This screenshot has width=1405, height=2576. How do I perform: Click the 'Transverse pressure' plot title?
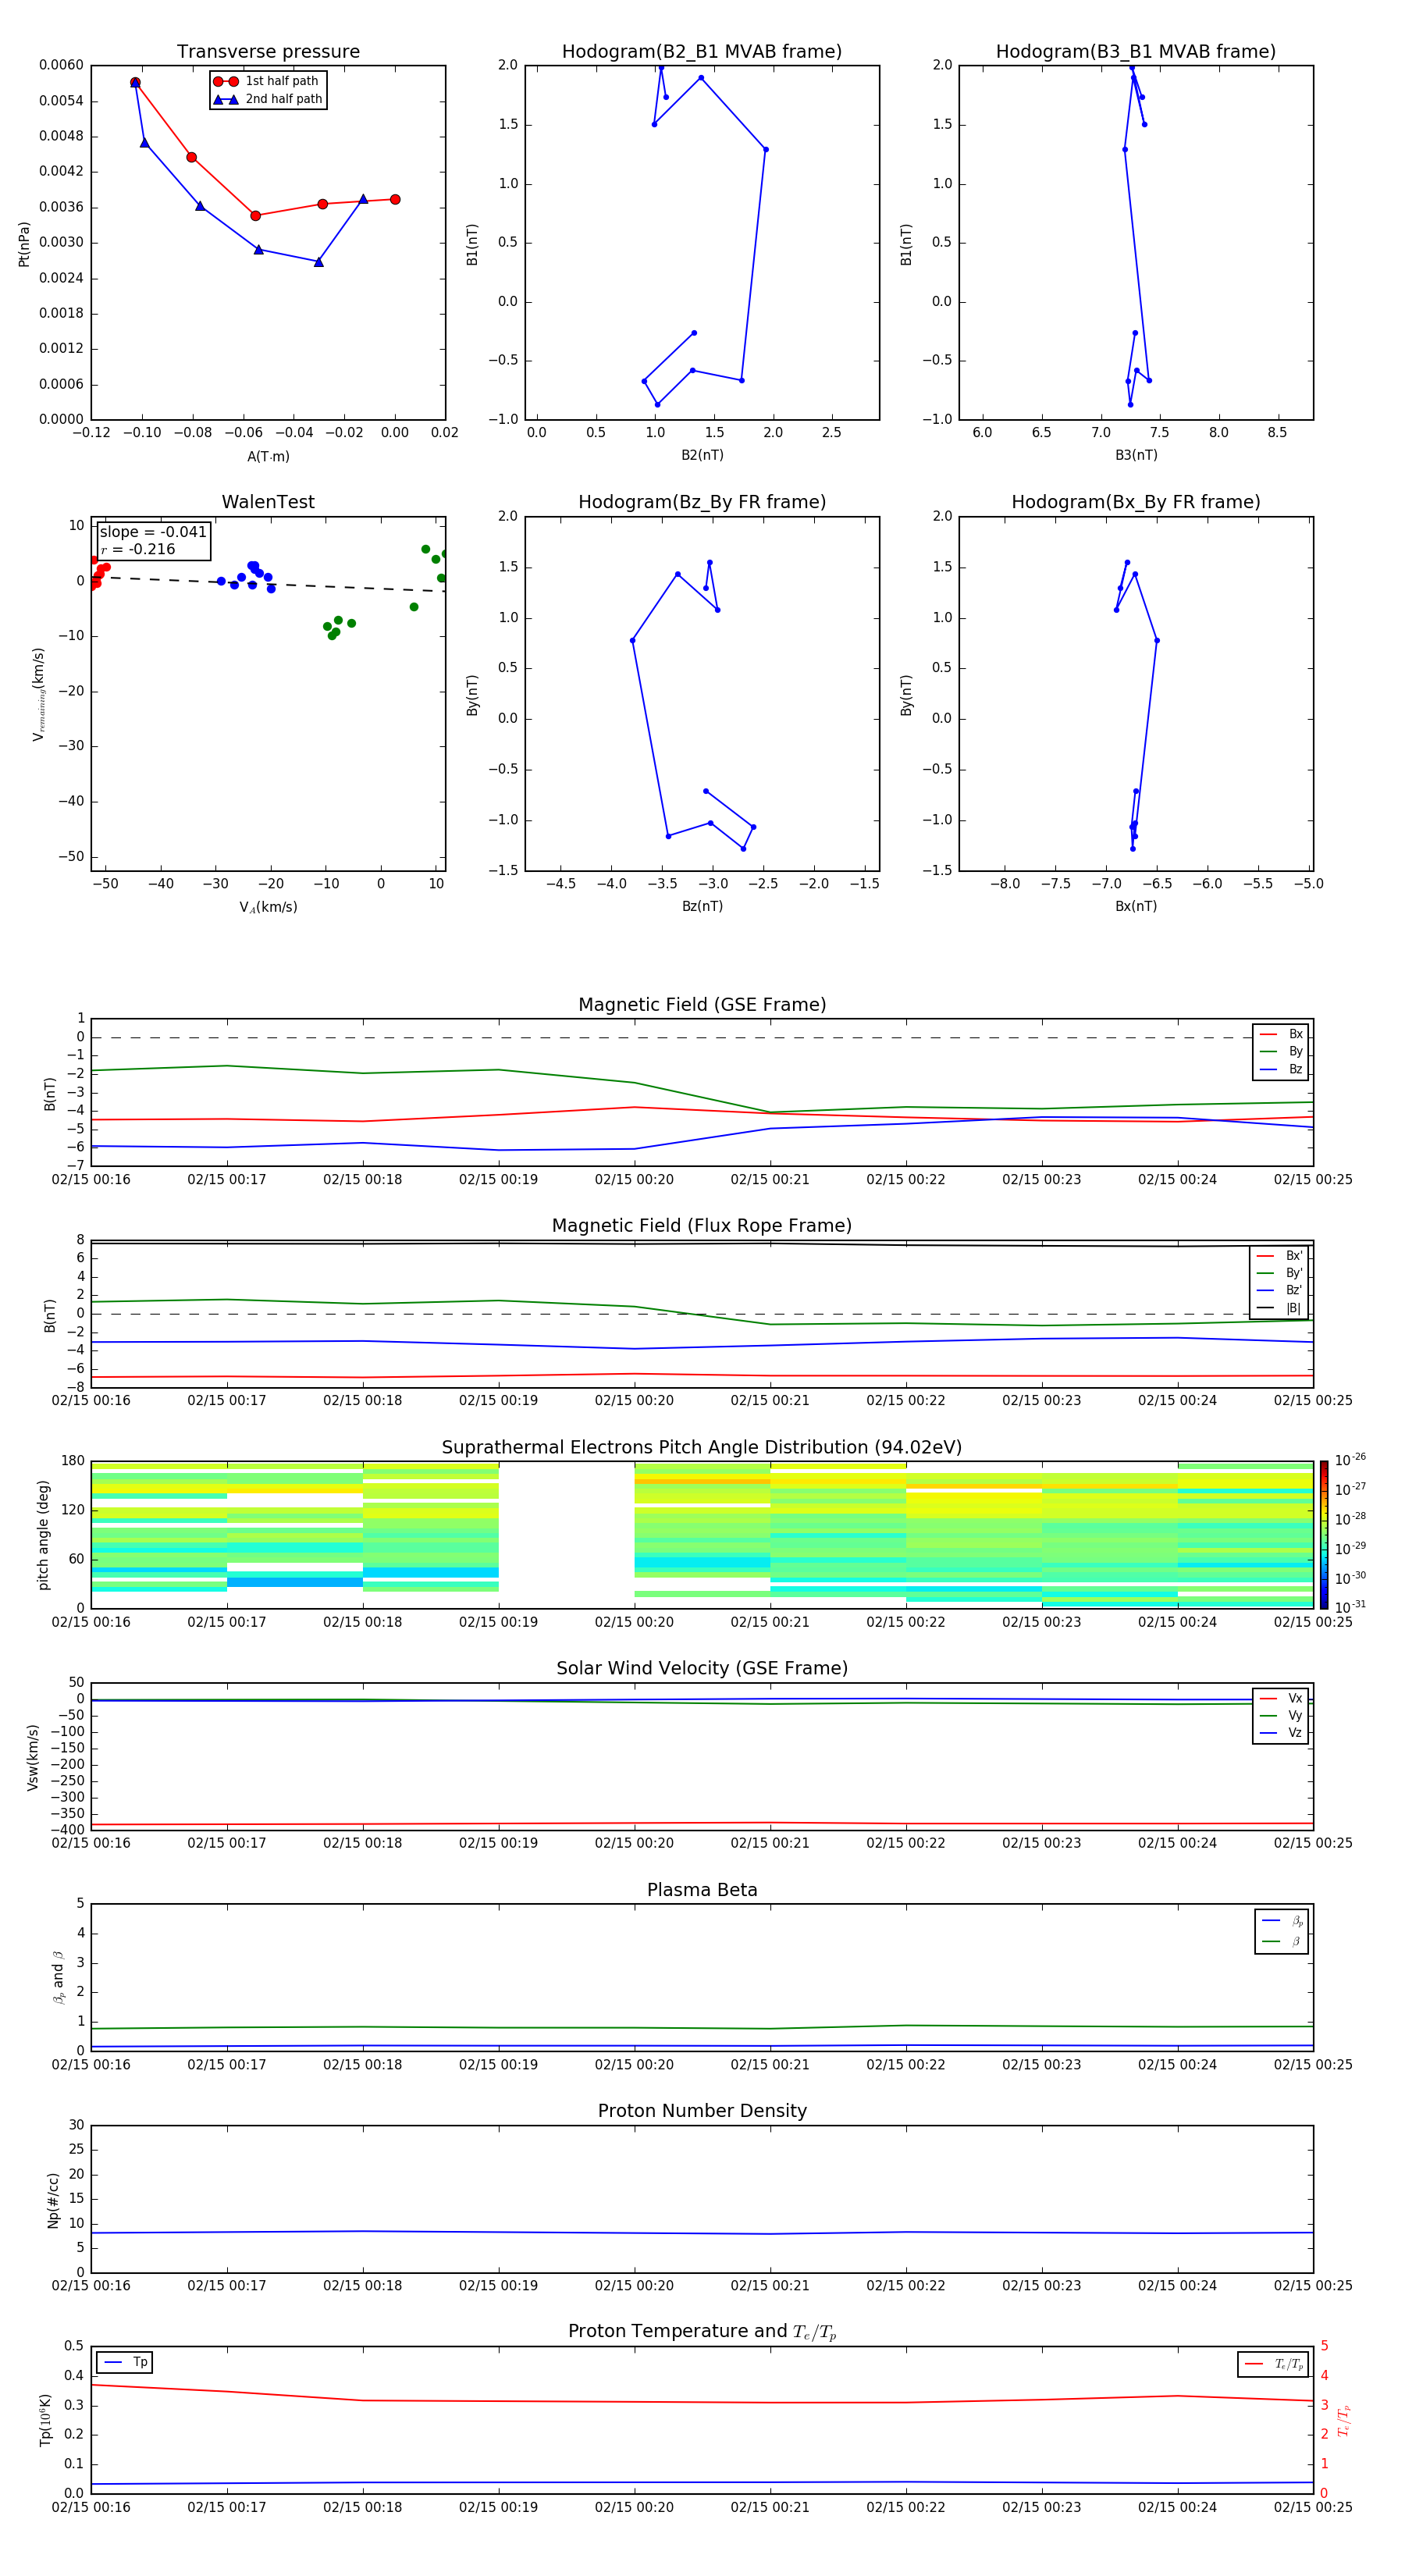click(268, 52)
